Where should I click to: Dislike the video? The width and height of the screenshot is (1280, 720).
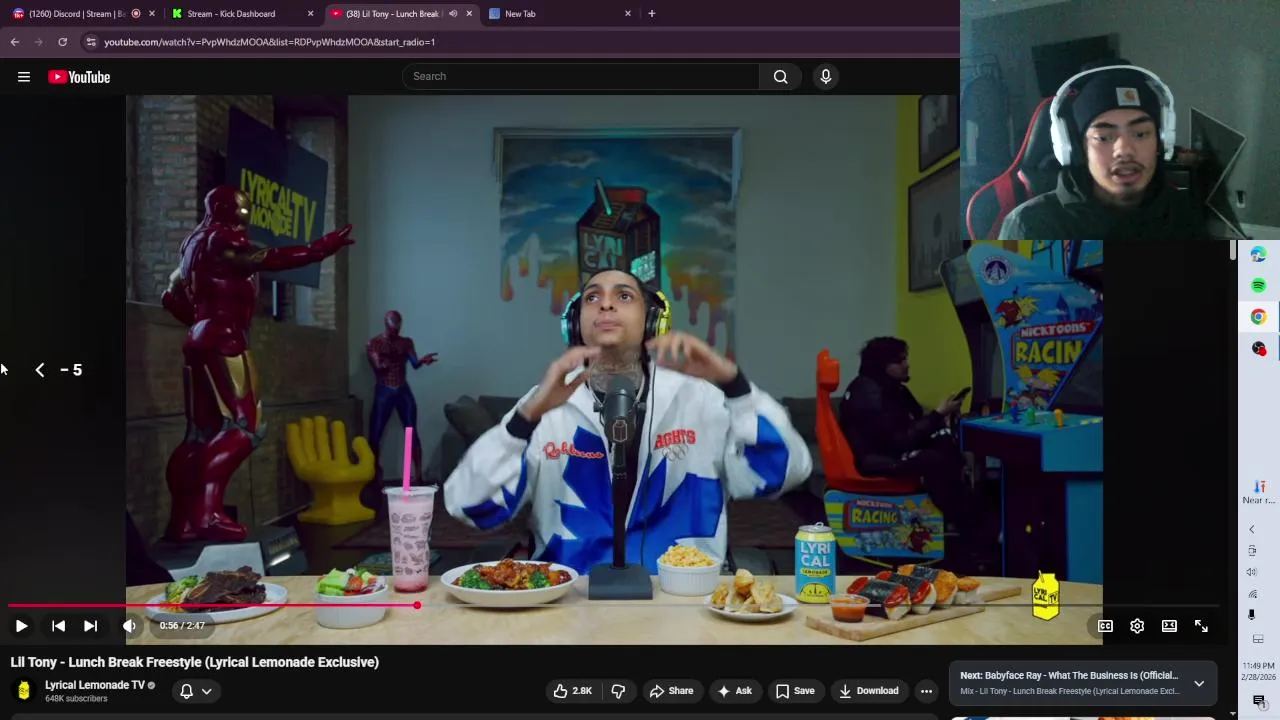[x=618, y=691]
